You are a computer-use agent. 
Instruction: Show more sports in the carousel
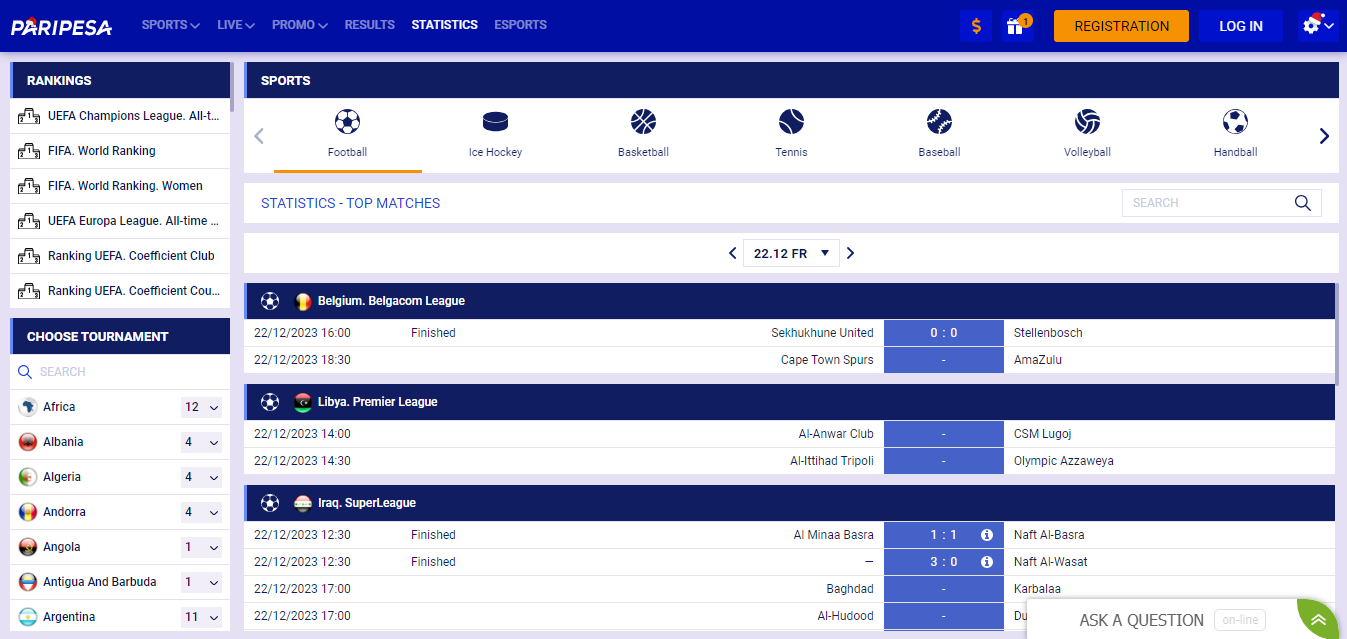[x=1324, y=136]
